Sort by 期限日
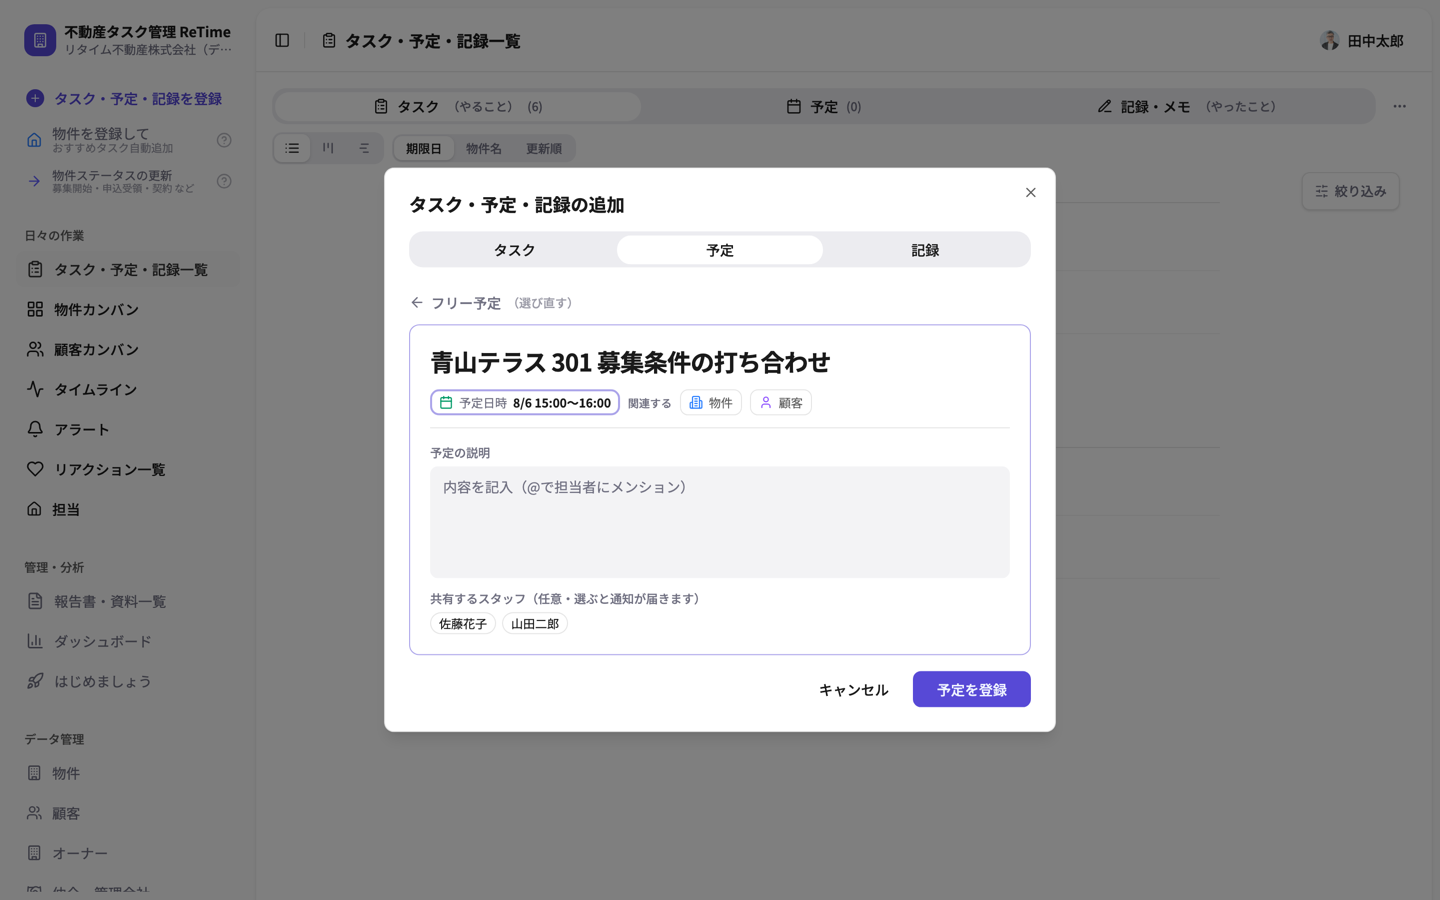The height and width of the screenshot is (900, 1440). [424, 148]
